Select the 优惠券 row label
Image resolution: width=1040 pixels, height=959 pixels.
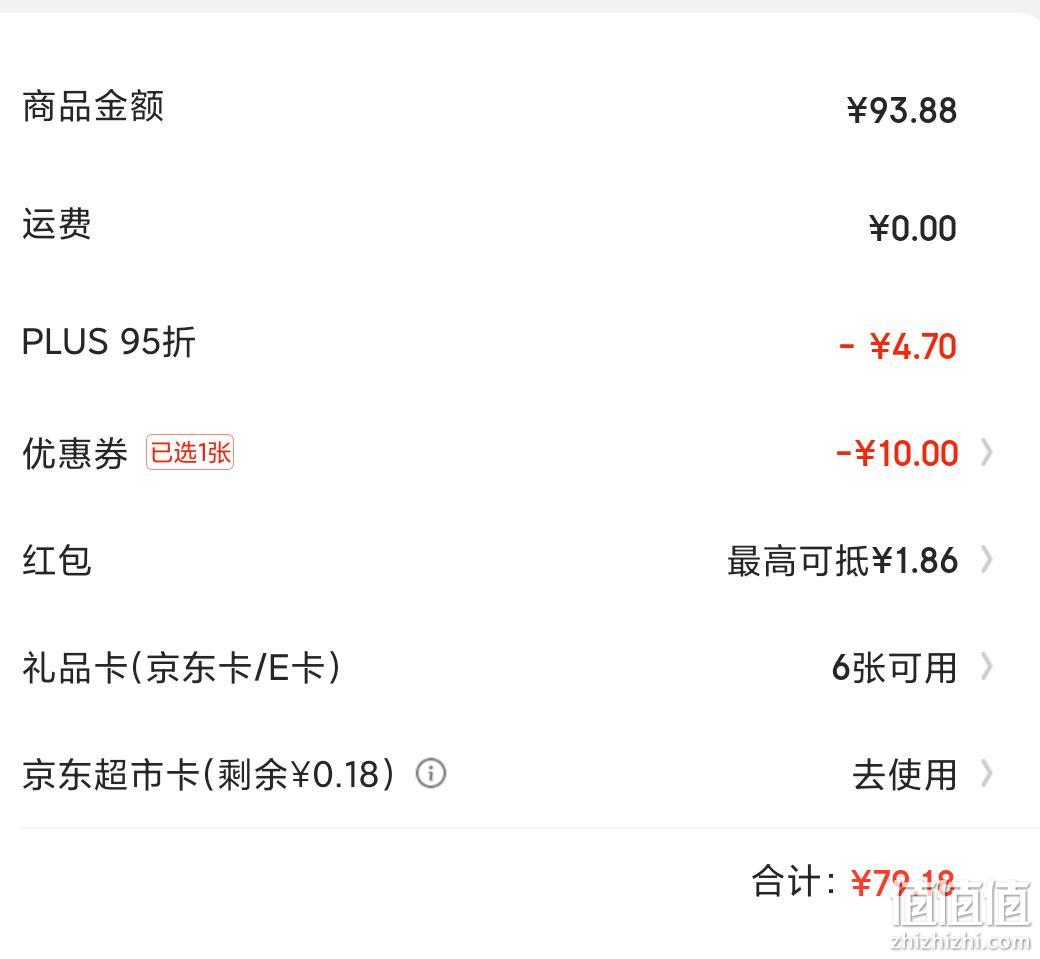(x=75, y=454)
